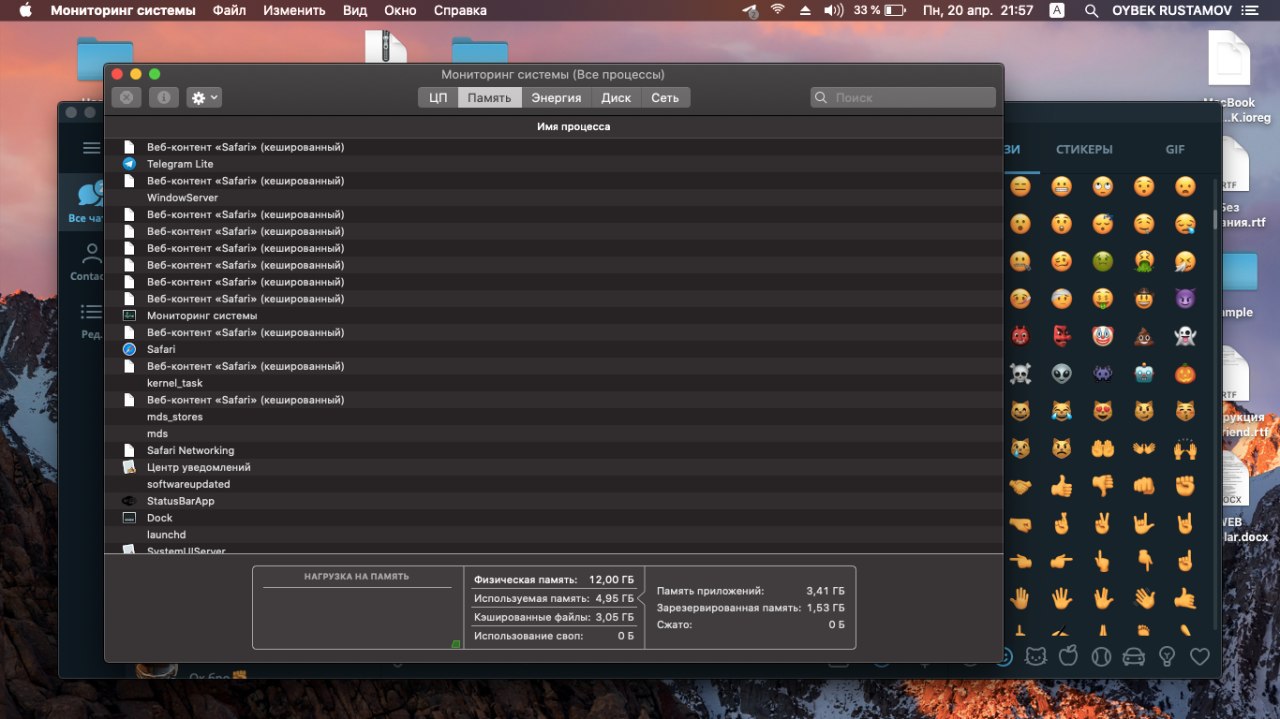Open Telegram hamburger menu icon
The width and height of the screenshot is (1280, 719).
[91, 148]
